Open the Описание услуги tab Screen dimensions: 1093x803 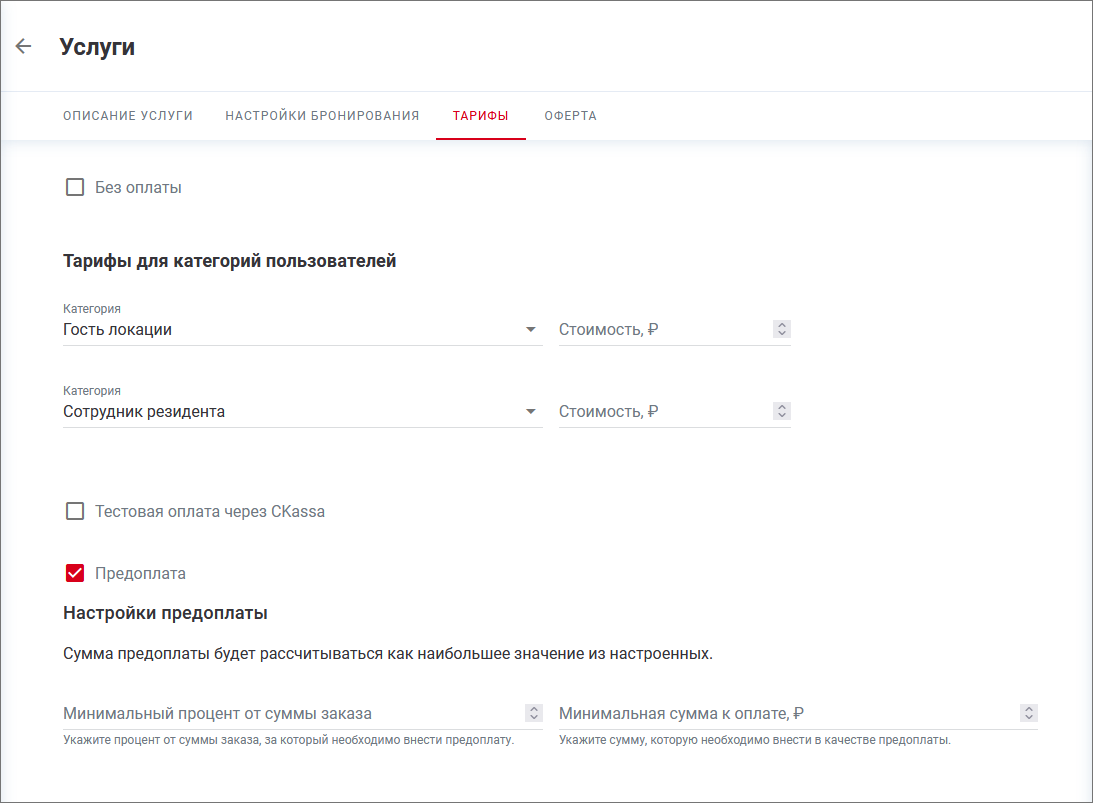click(x=128, y=116)
